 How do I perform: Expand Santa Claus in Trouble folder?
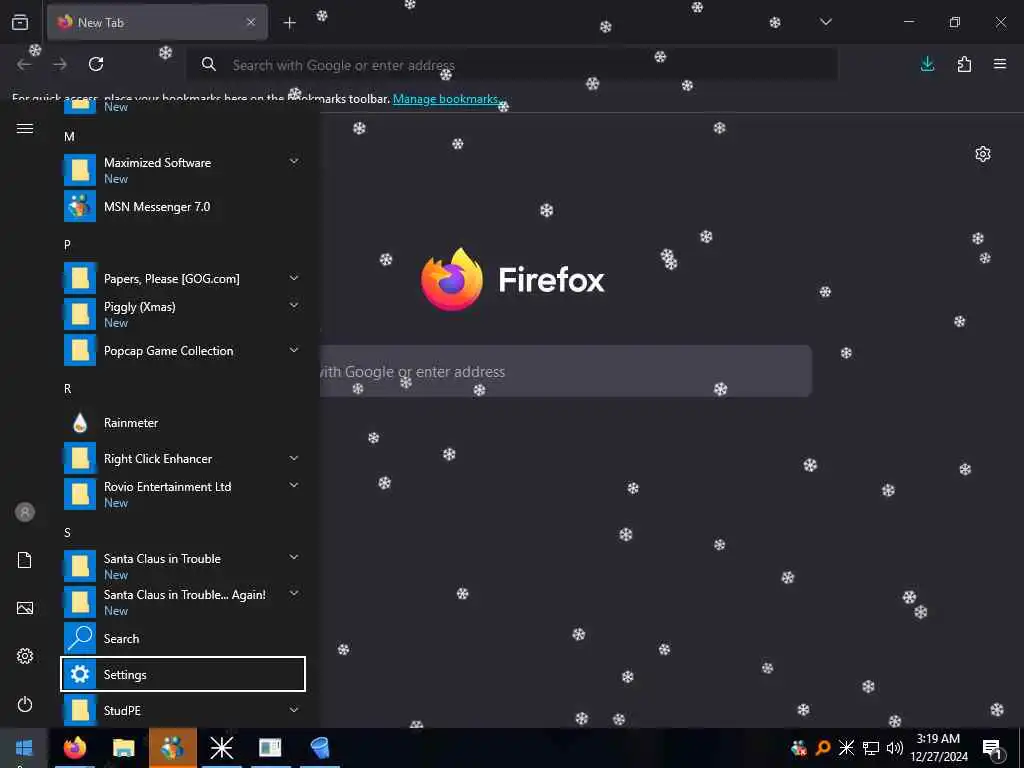(183, 566)
